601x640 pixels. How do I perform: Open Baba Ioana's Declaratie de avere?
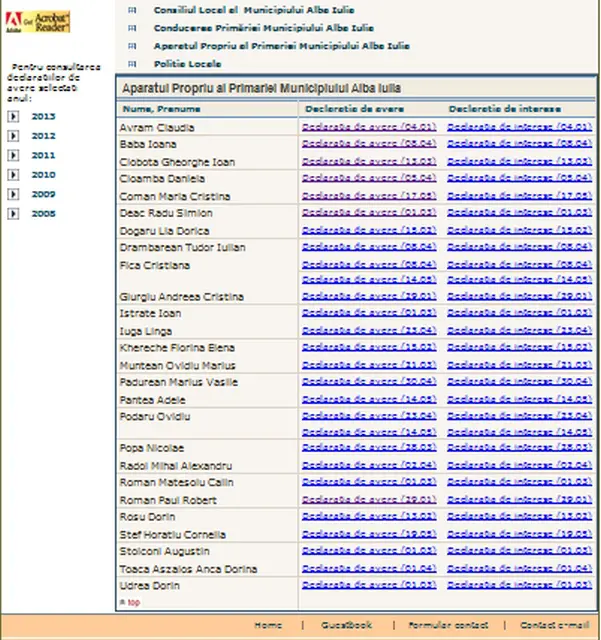pyautogui.click(x=369, y=144)
